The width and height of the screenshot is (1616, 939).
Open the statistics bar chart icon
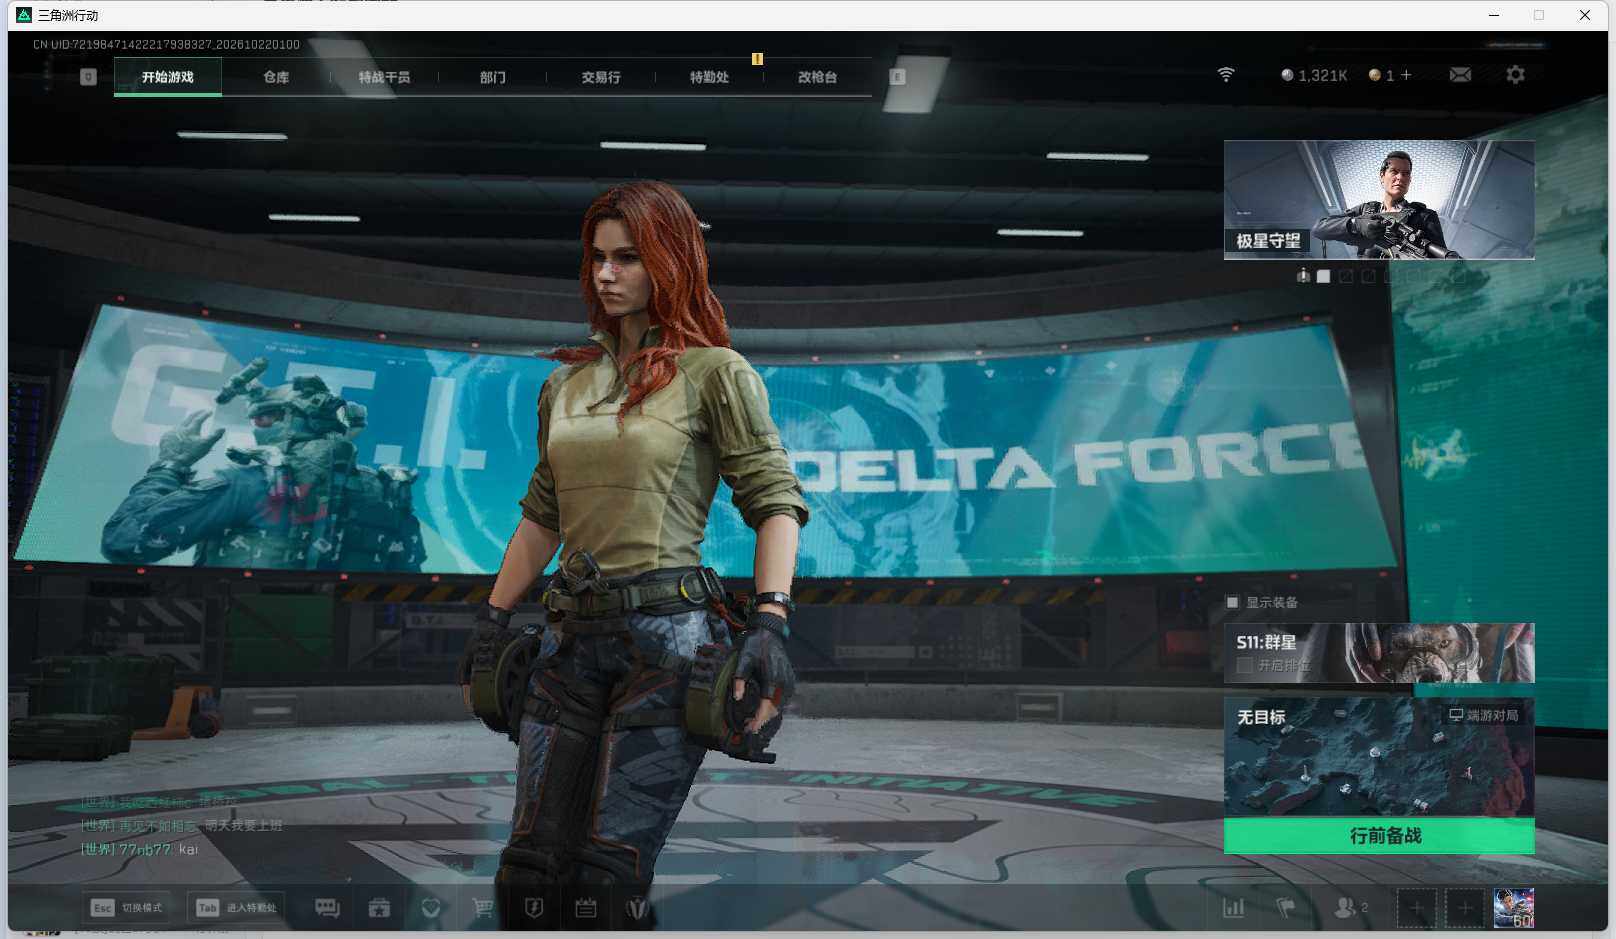[x=1234, y=908]
